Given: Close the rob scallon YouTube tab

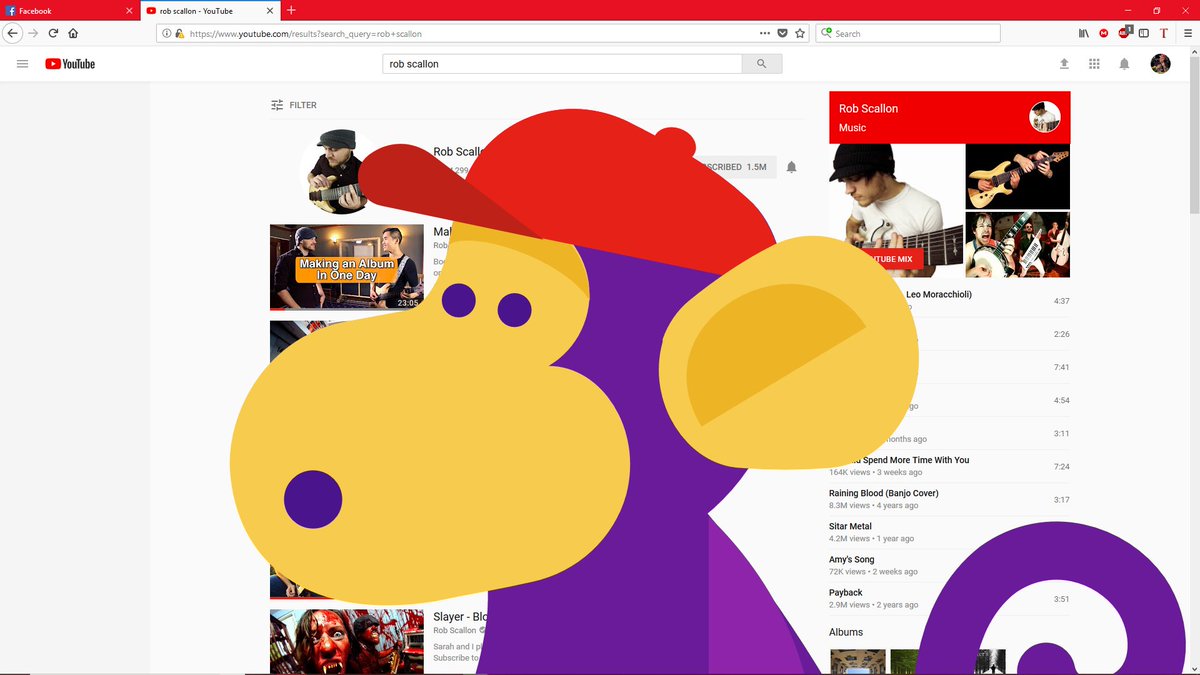Looking at the screenshot, I should (270, 10).
